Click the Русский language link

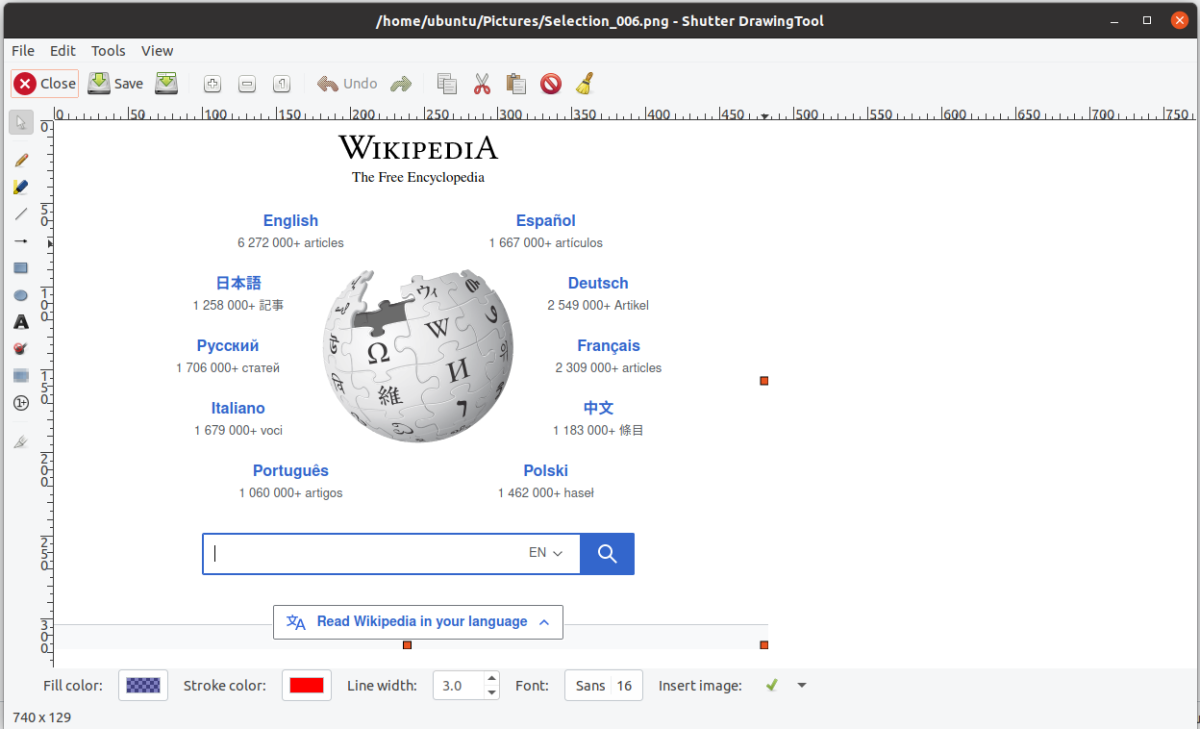click(228, 346)
